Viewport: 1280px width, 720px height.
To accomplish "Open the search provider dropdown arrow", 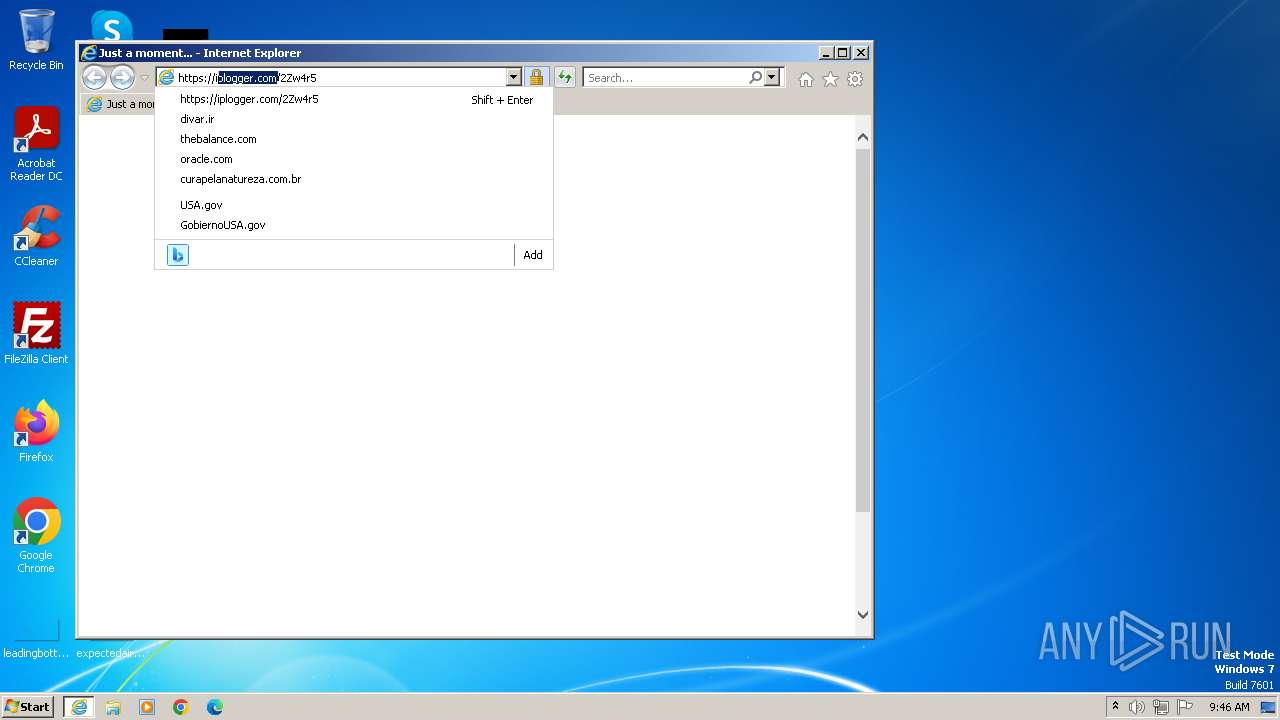I will point(772,77).
